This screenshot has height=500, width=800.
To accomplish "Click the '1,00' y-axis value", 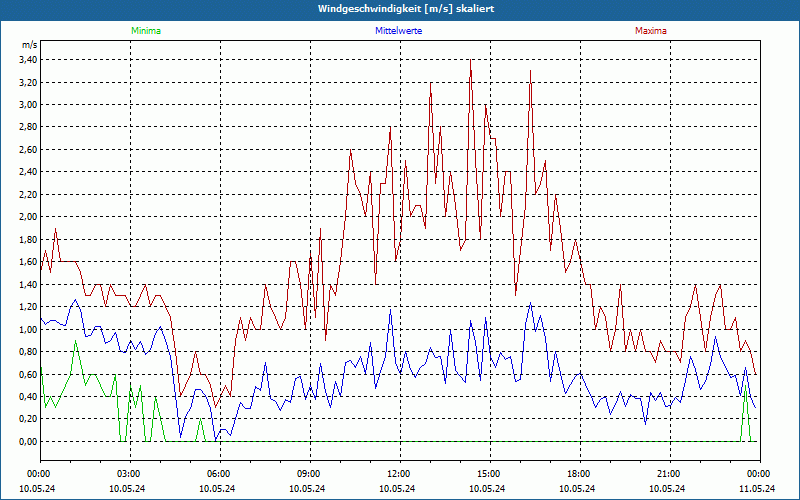I will (x=29, y=329).
